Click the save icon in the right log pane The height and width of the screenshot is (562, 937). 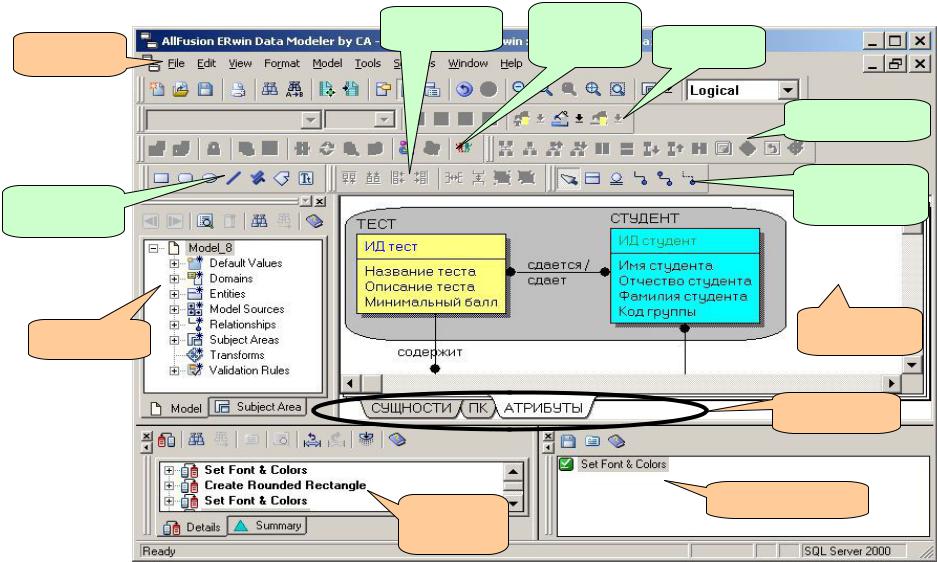coord(568,441)
